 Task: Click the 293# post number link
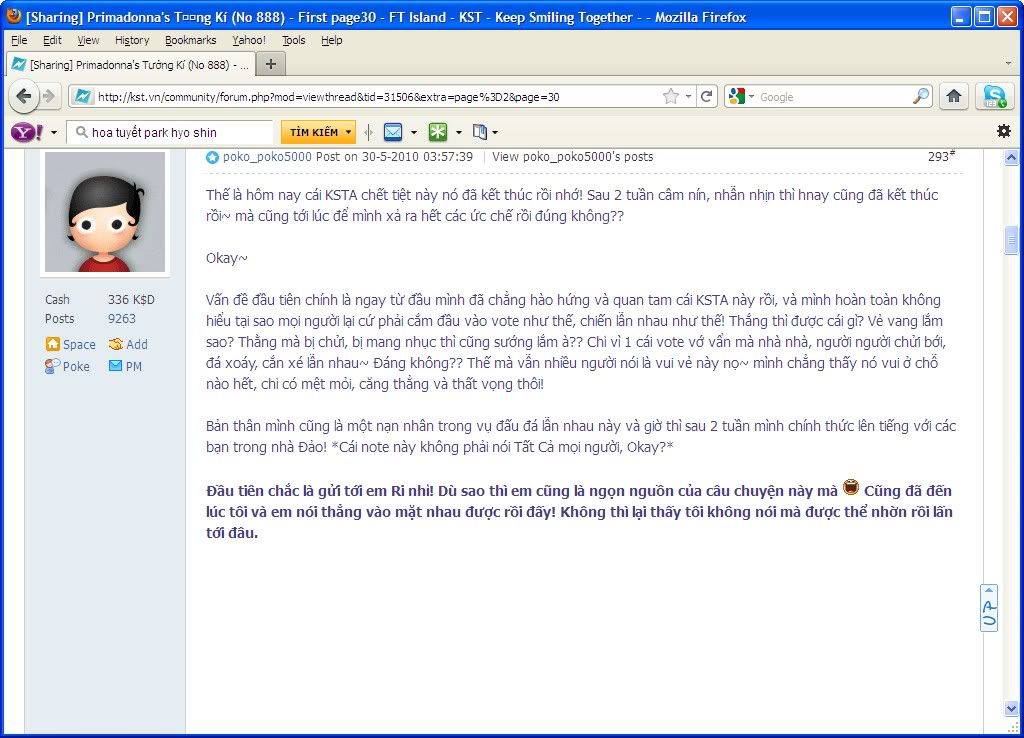[x=941, y=156]
